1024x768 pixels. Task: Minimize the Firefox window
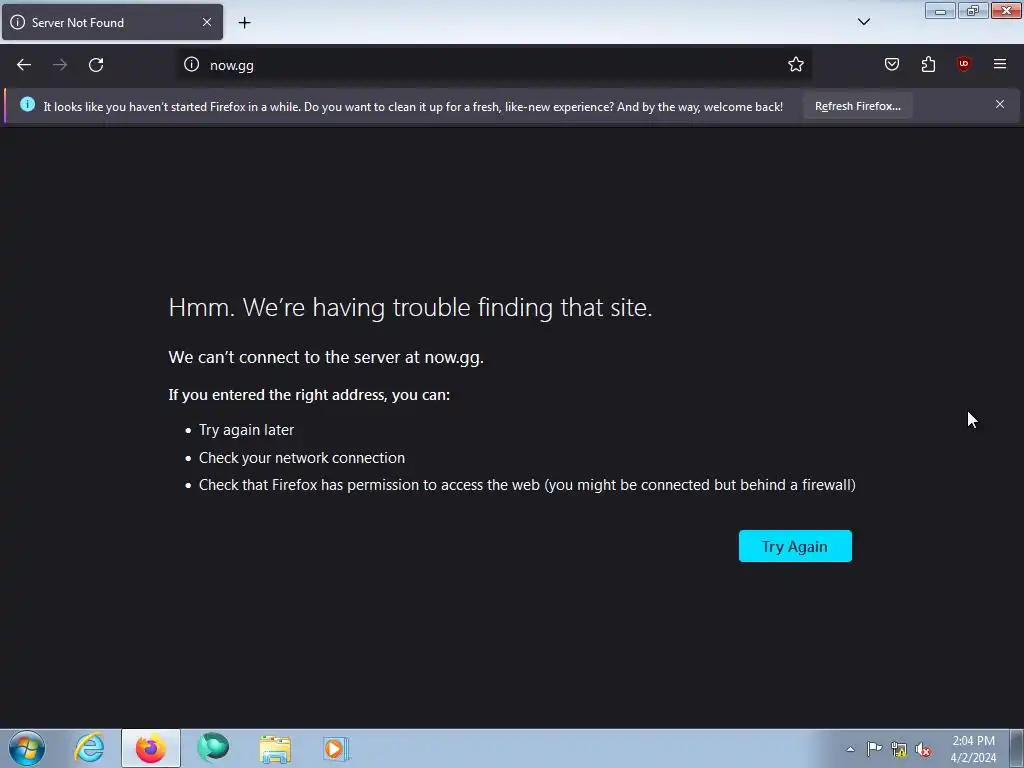point(940,10)
